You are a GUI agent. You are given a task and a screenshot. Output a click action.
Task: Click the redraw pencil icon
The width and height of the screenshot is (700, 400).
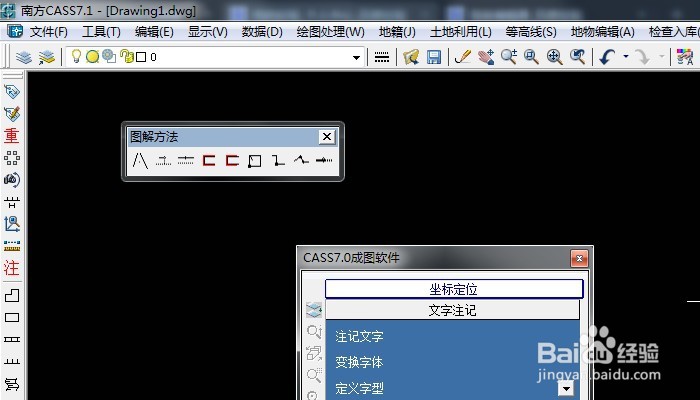(463, 57)
